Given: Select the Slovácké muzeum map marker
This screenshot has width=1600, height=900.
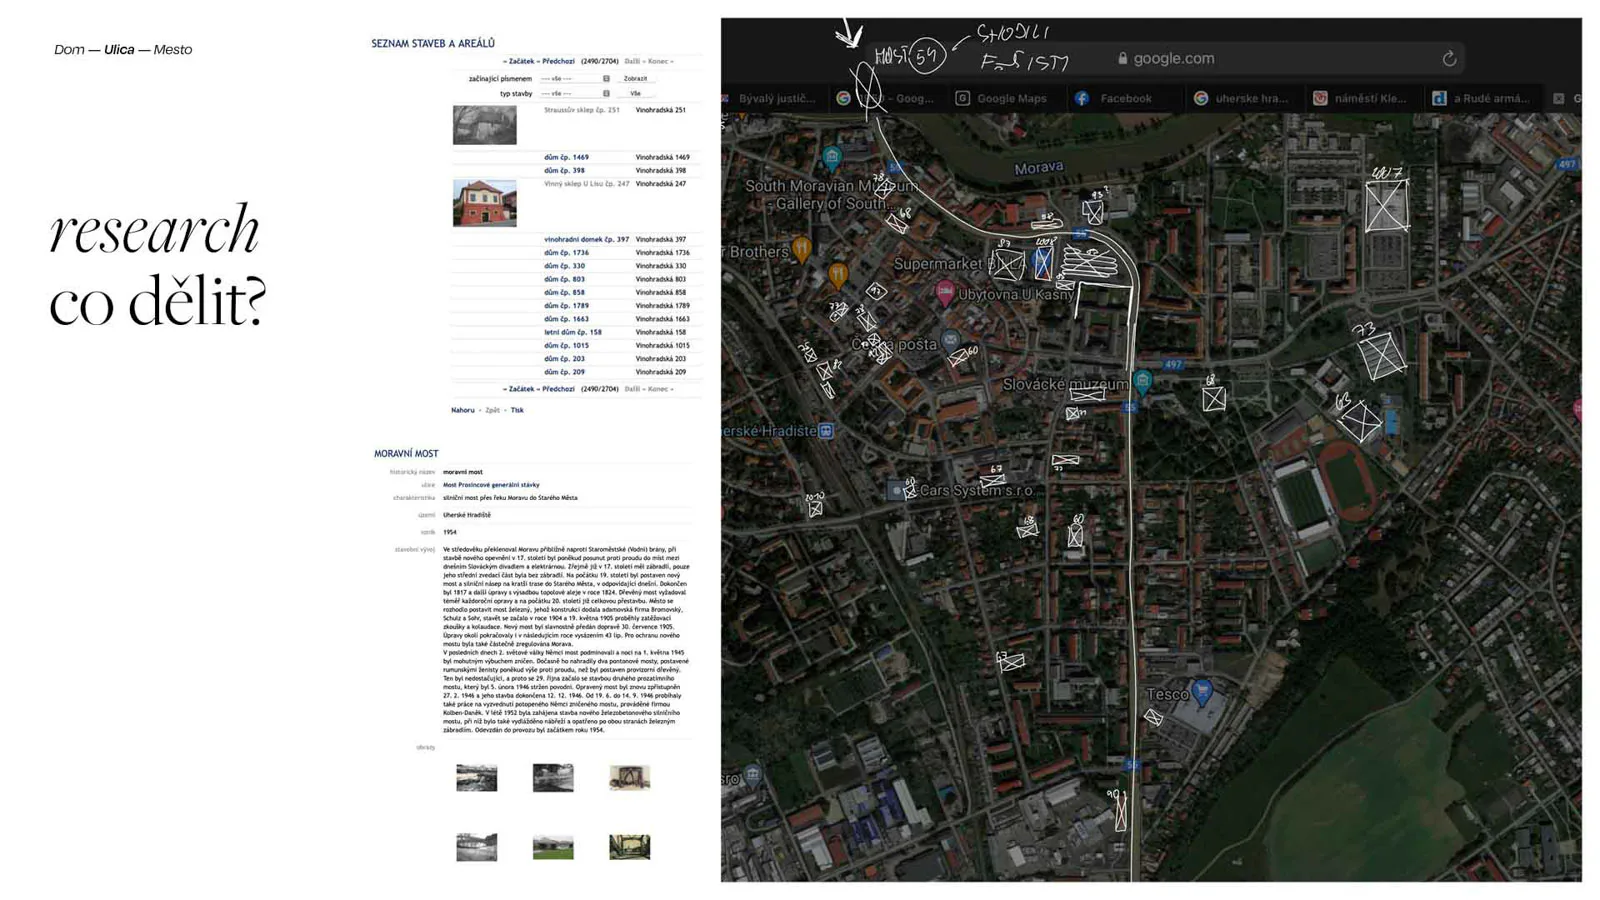Looking at the screenshot, I should (x=1143, y=380).
